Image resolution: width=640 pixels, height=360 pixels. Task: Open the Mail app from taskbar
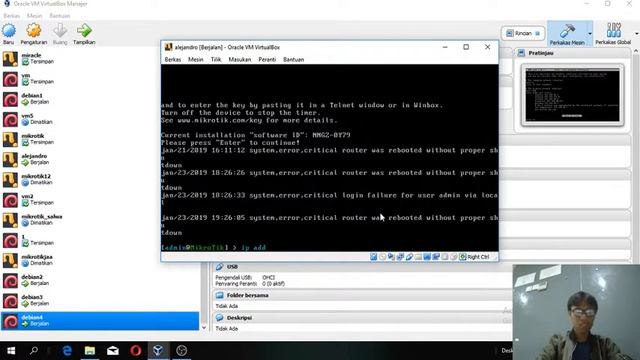pyautogui.click(x=113, y=351)
